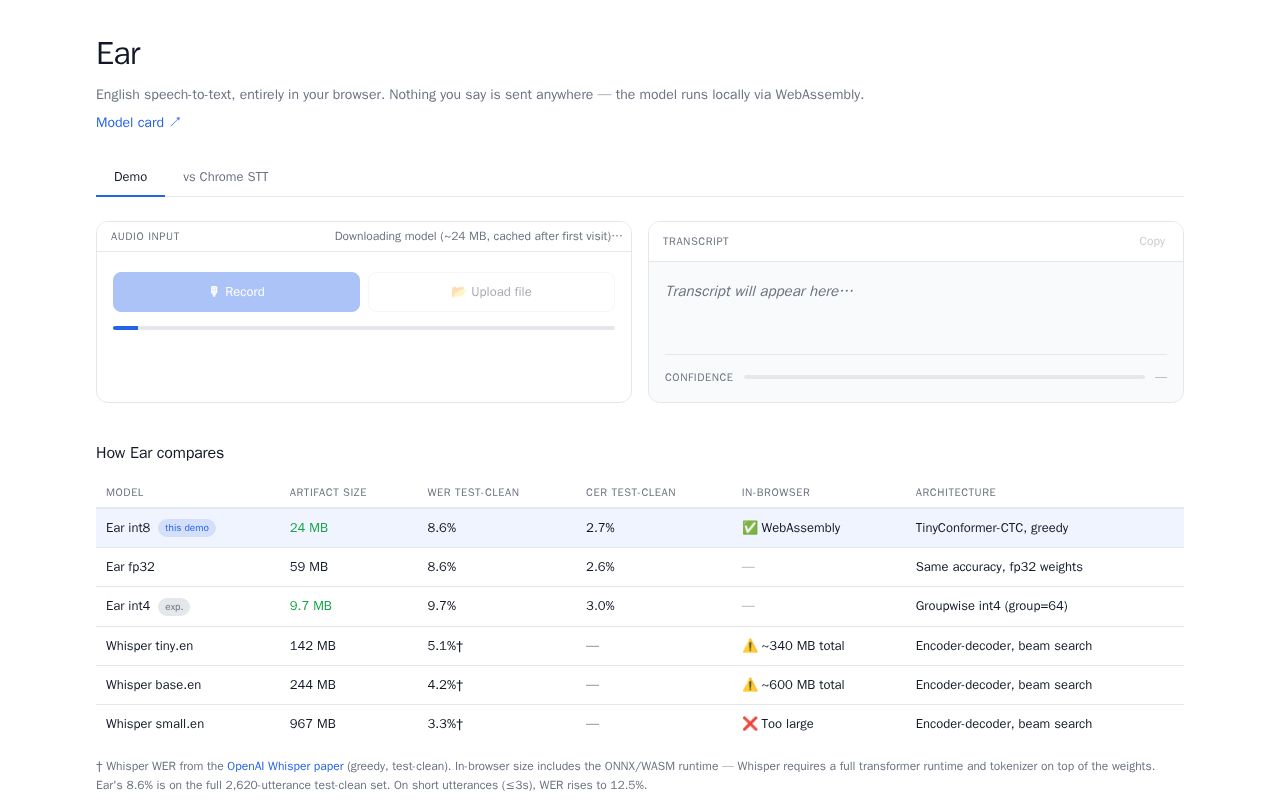Image resolution: width=1280 pixels, height=800 pixels.
Task: Click the 'Same accuracy, fp32 weights' cell
Action: (999, 567)
